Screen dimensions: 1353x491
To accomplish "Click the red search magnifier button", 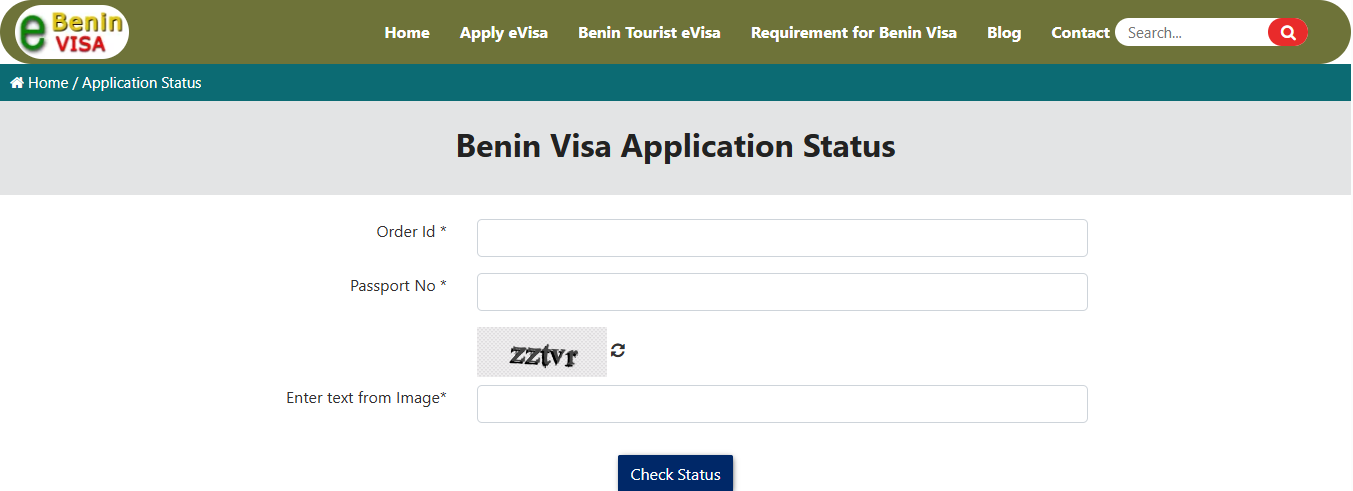I will pyautogui.click(x=1287, y=33).
